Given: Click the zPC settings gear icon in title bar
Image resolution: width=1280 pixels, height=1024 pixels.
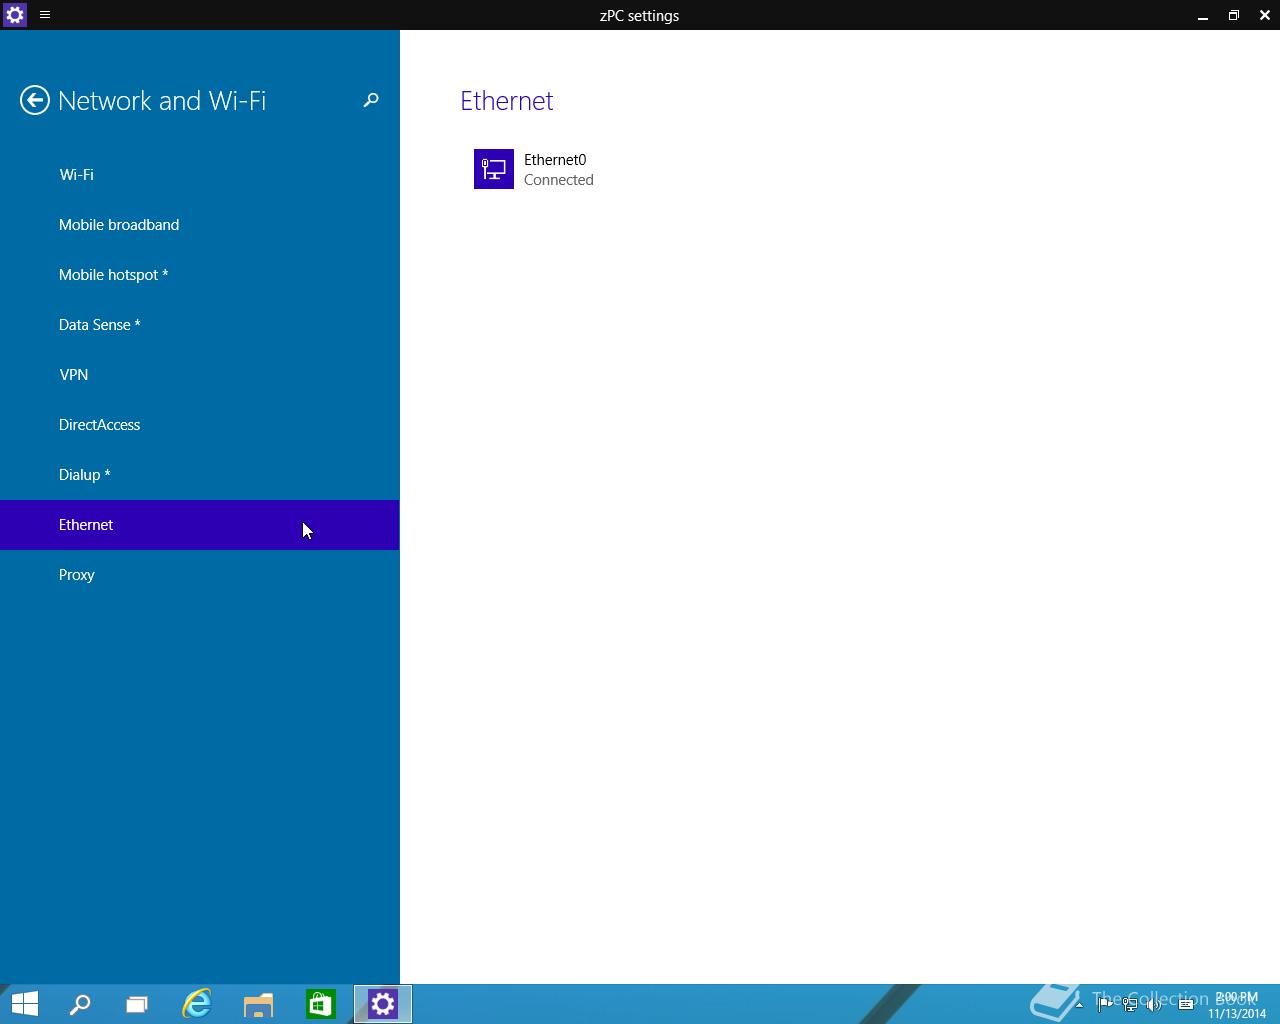Looking at the screenshot, I should [15, 15].
